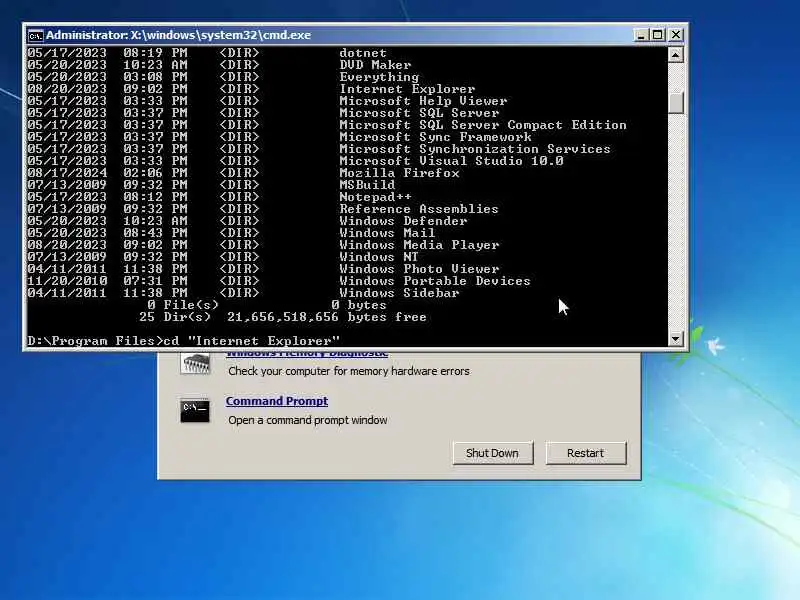Click the 'DVD Maker' directory entry
Viewport: 800px width, 600px height.
(376, 65)
